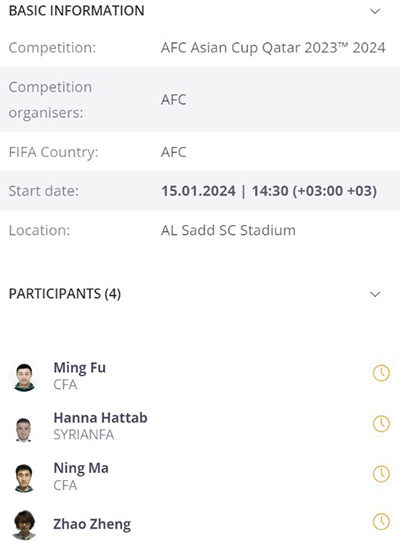Viewport: 400px width, 544px height.
Task: Click the start date 15.01.2024 value
Action: point(198,191)
